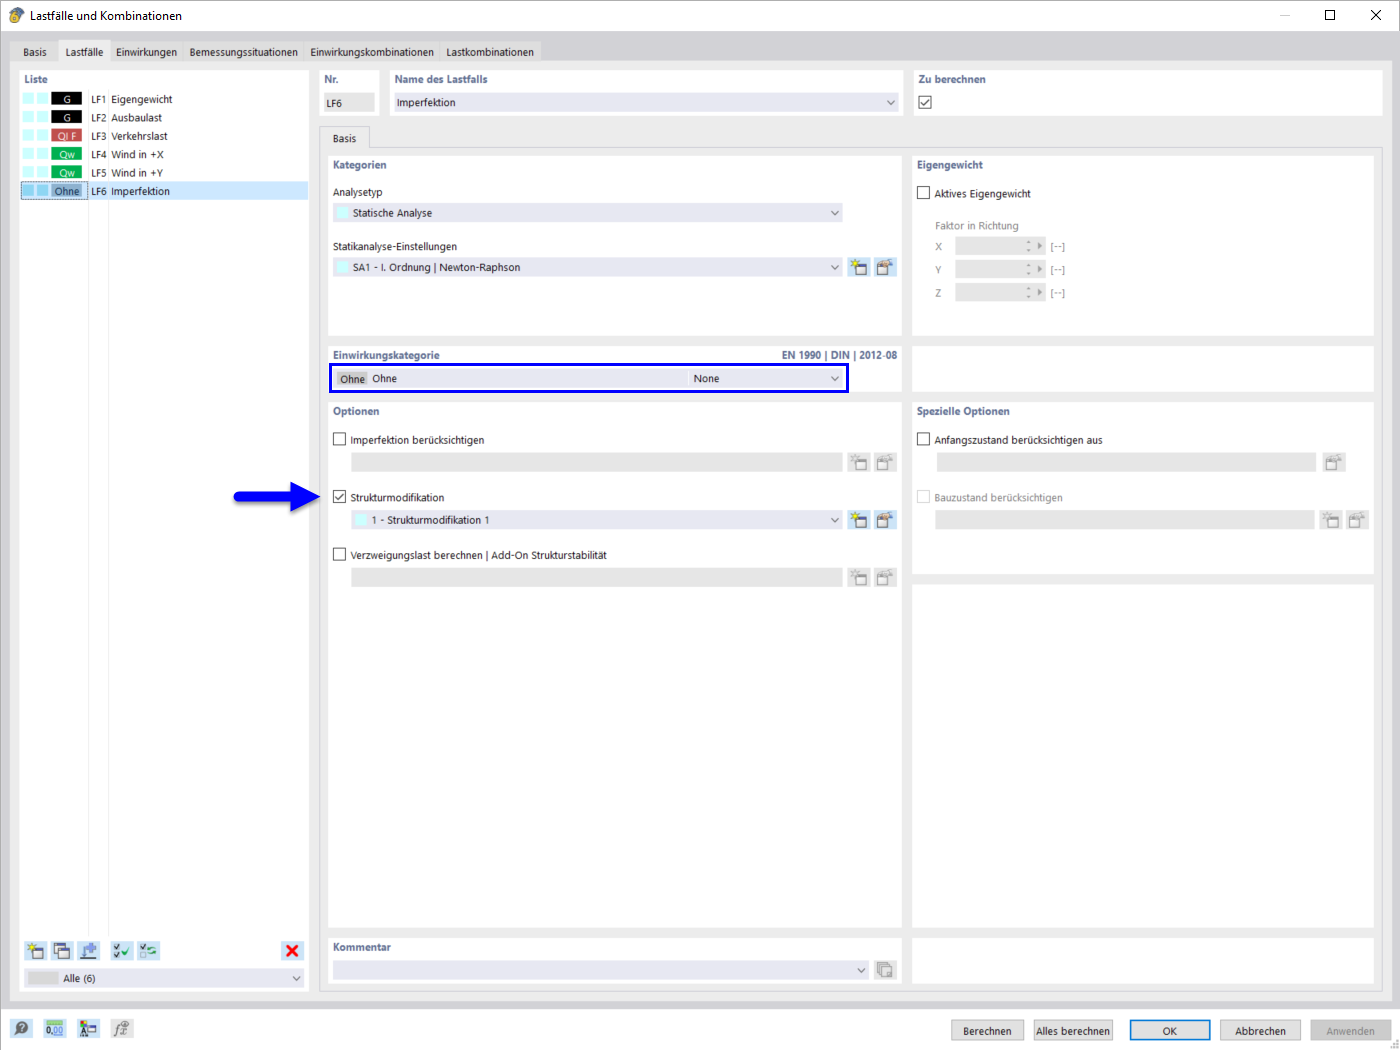Image resolution: width=1400 pixels, height=1050 pixels.
Task: Open the Einwirkungen tab
Action: pos(146,52)
